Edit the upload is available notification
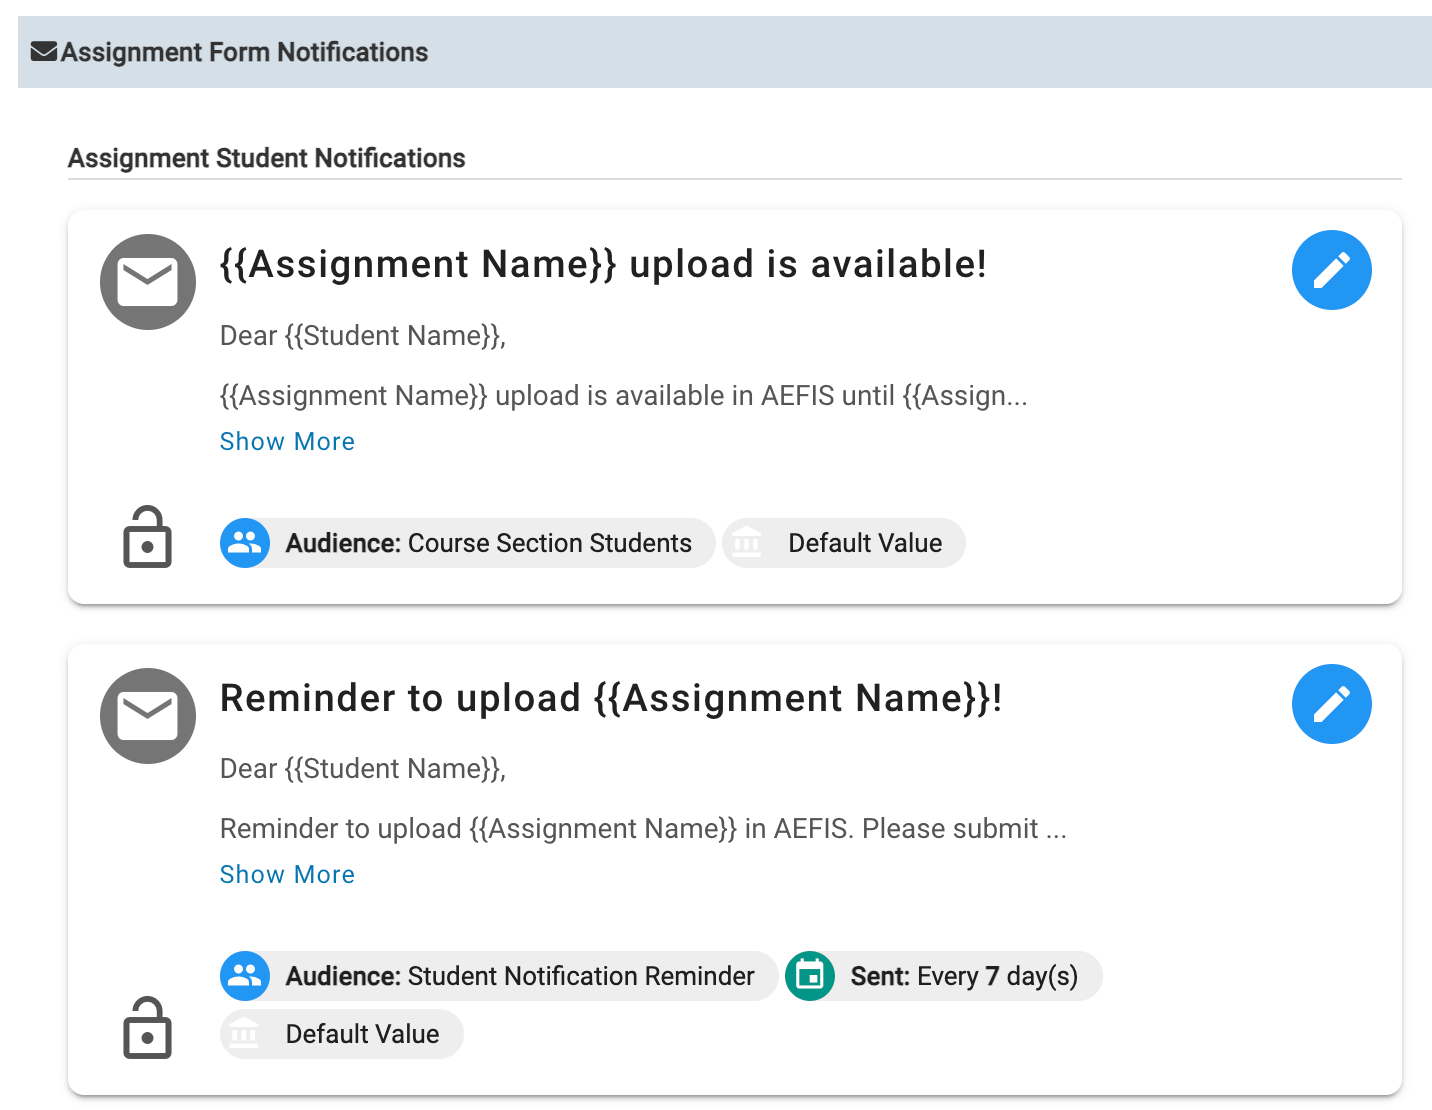 click(1331, 270)
